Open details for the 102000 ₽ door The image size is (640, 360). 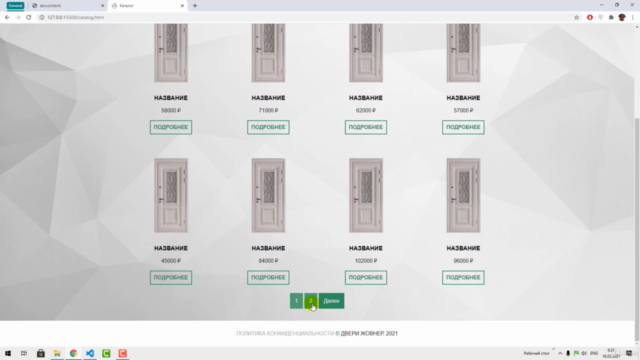point(366,278)
